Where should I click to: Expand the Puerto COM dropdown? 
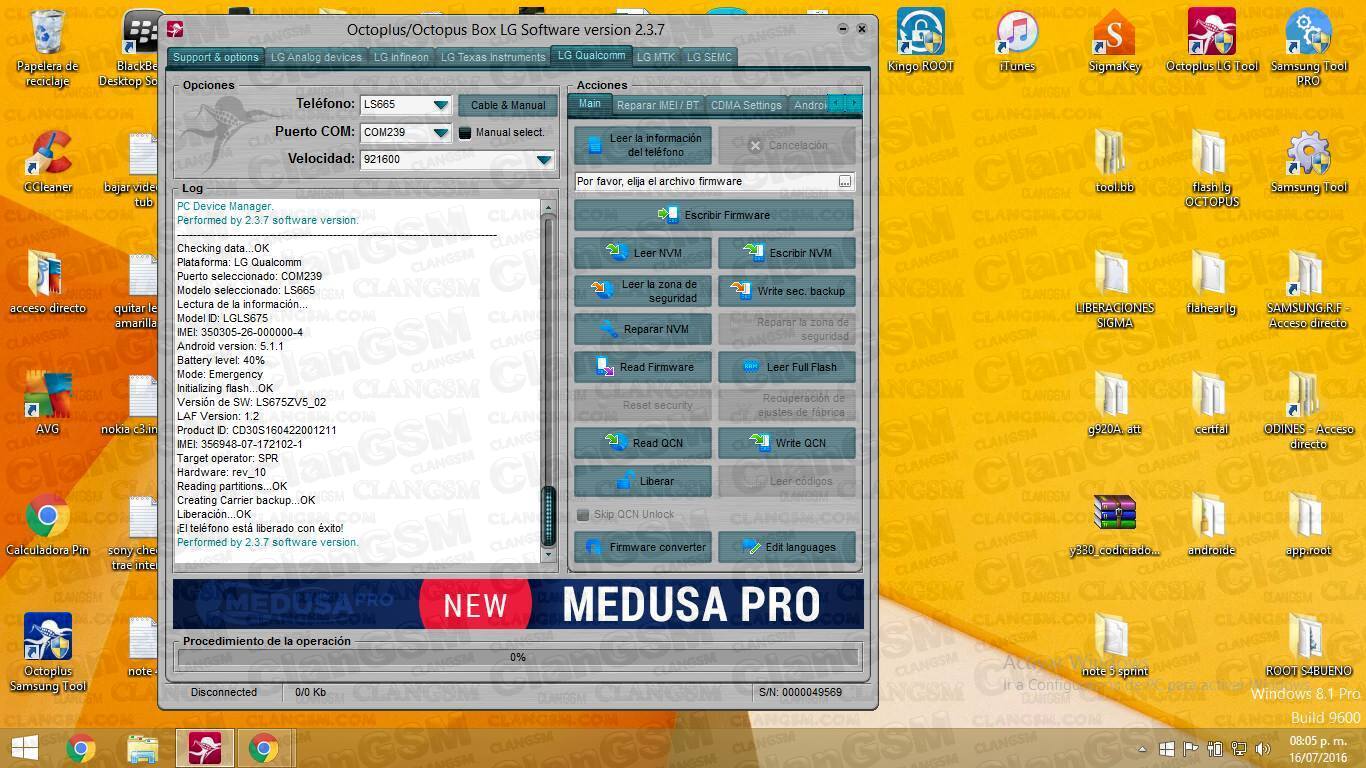[x=440, y=132]
